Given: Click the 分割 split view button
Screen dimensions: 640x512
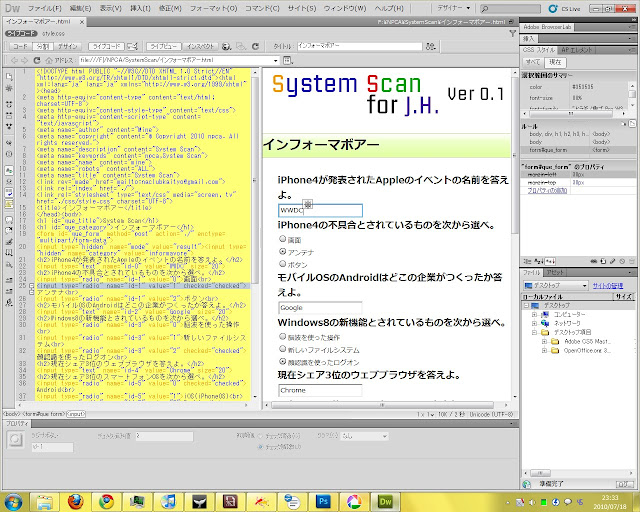Looking at the screenshot, I should pos(42,47).
